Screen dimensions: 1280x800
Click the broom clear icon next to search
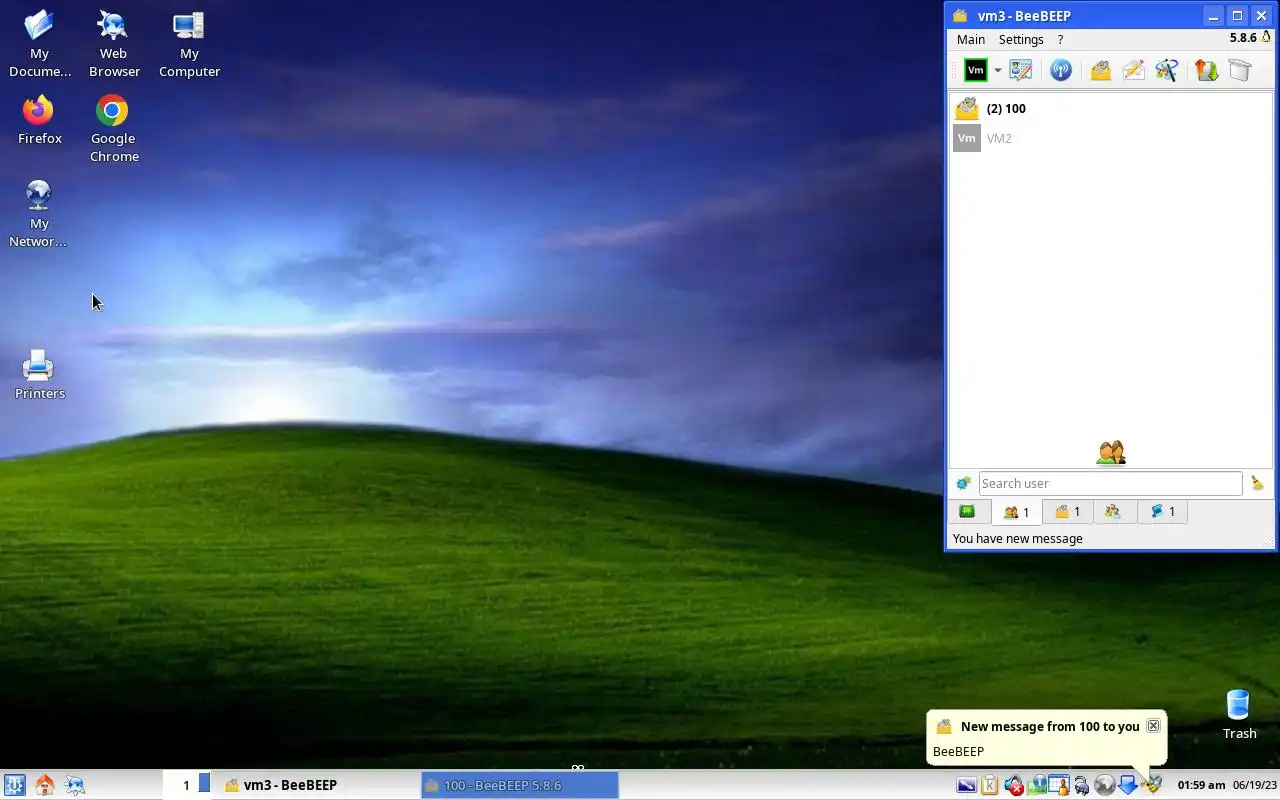click(x=1257, y=483)
